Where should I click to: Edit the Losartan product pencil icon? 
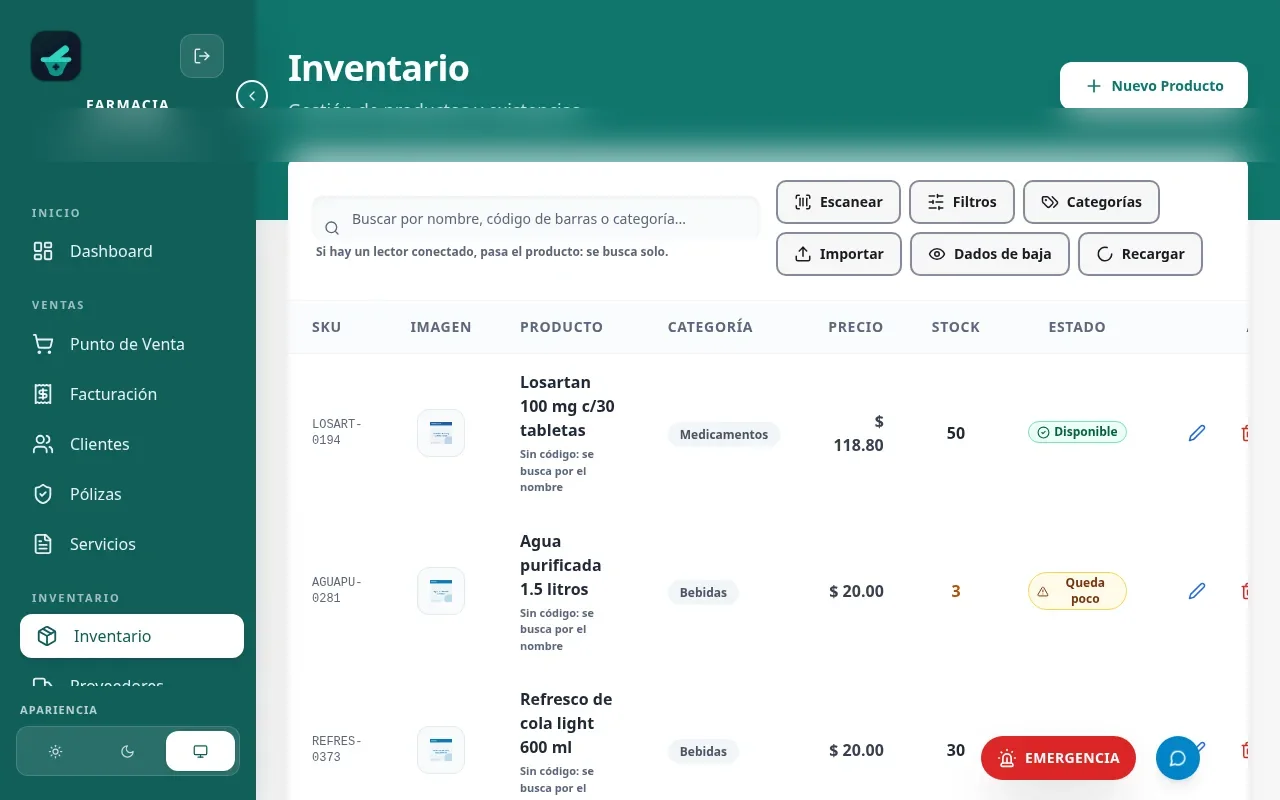[x=1197, y=433]
